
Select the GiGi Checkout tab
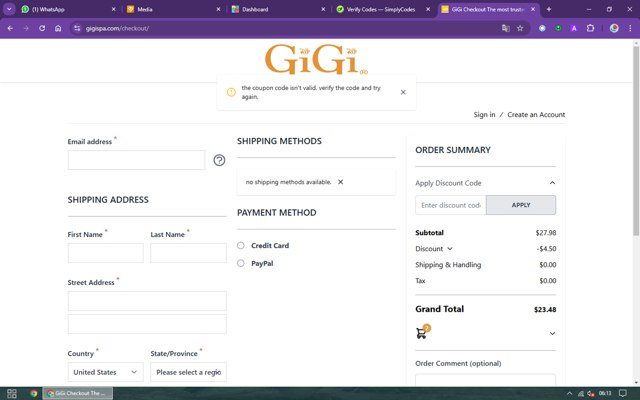tap(486, 9)
